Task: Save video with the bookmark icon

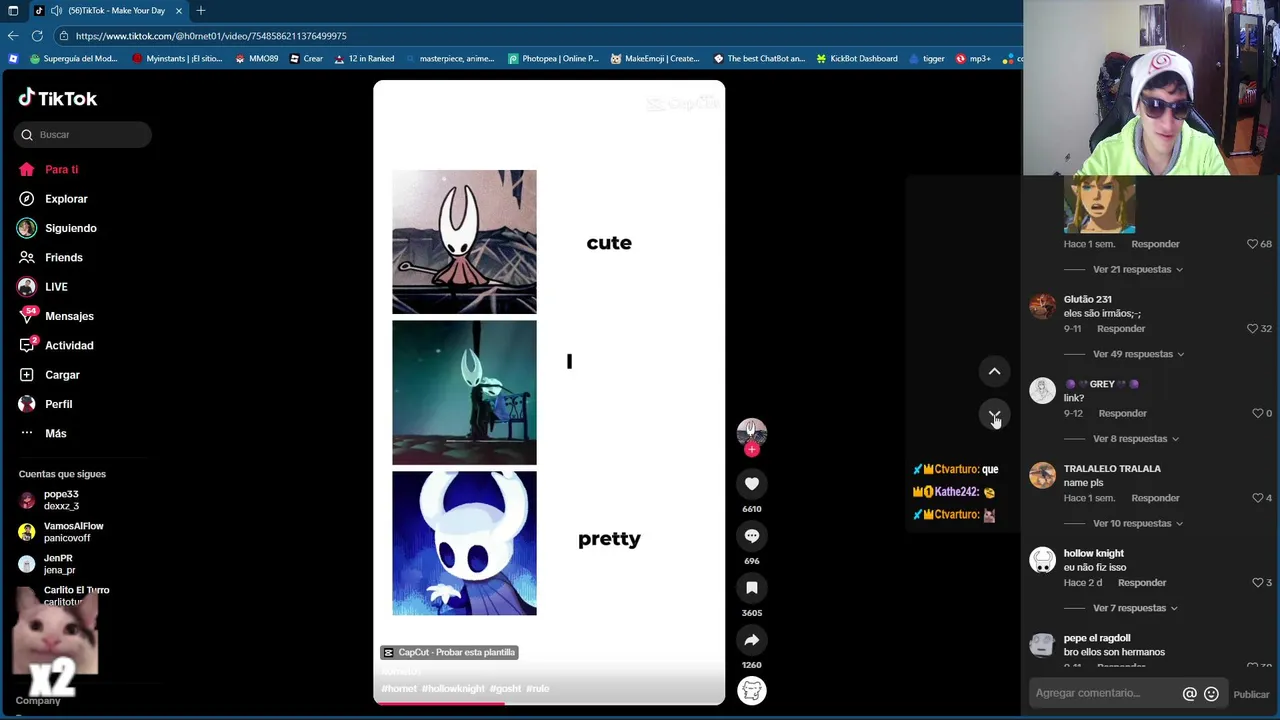Action: coord(752,588)
